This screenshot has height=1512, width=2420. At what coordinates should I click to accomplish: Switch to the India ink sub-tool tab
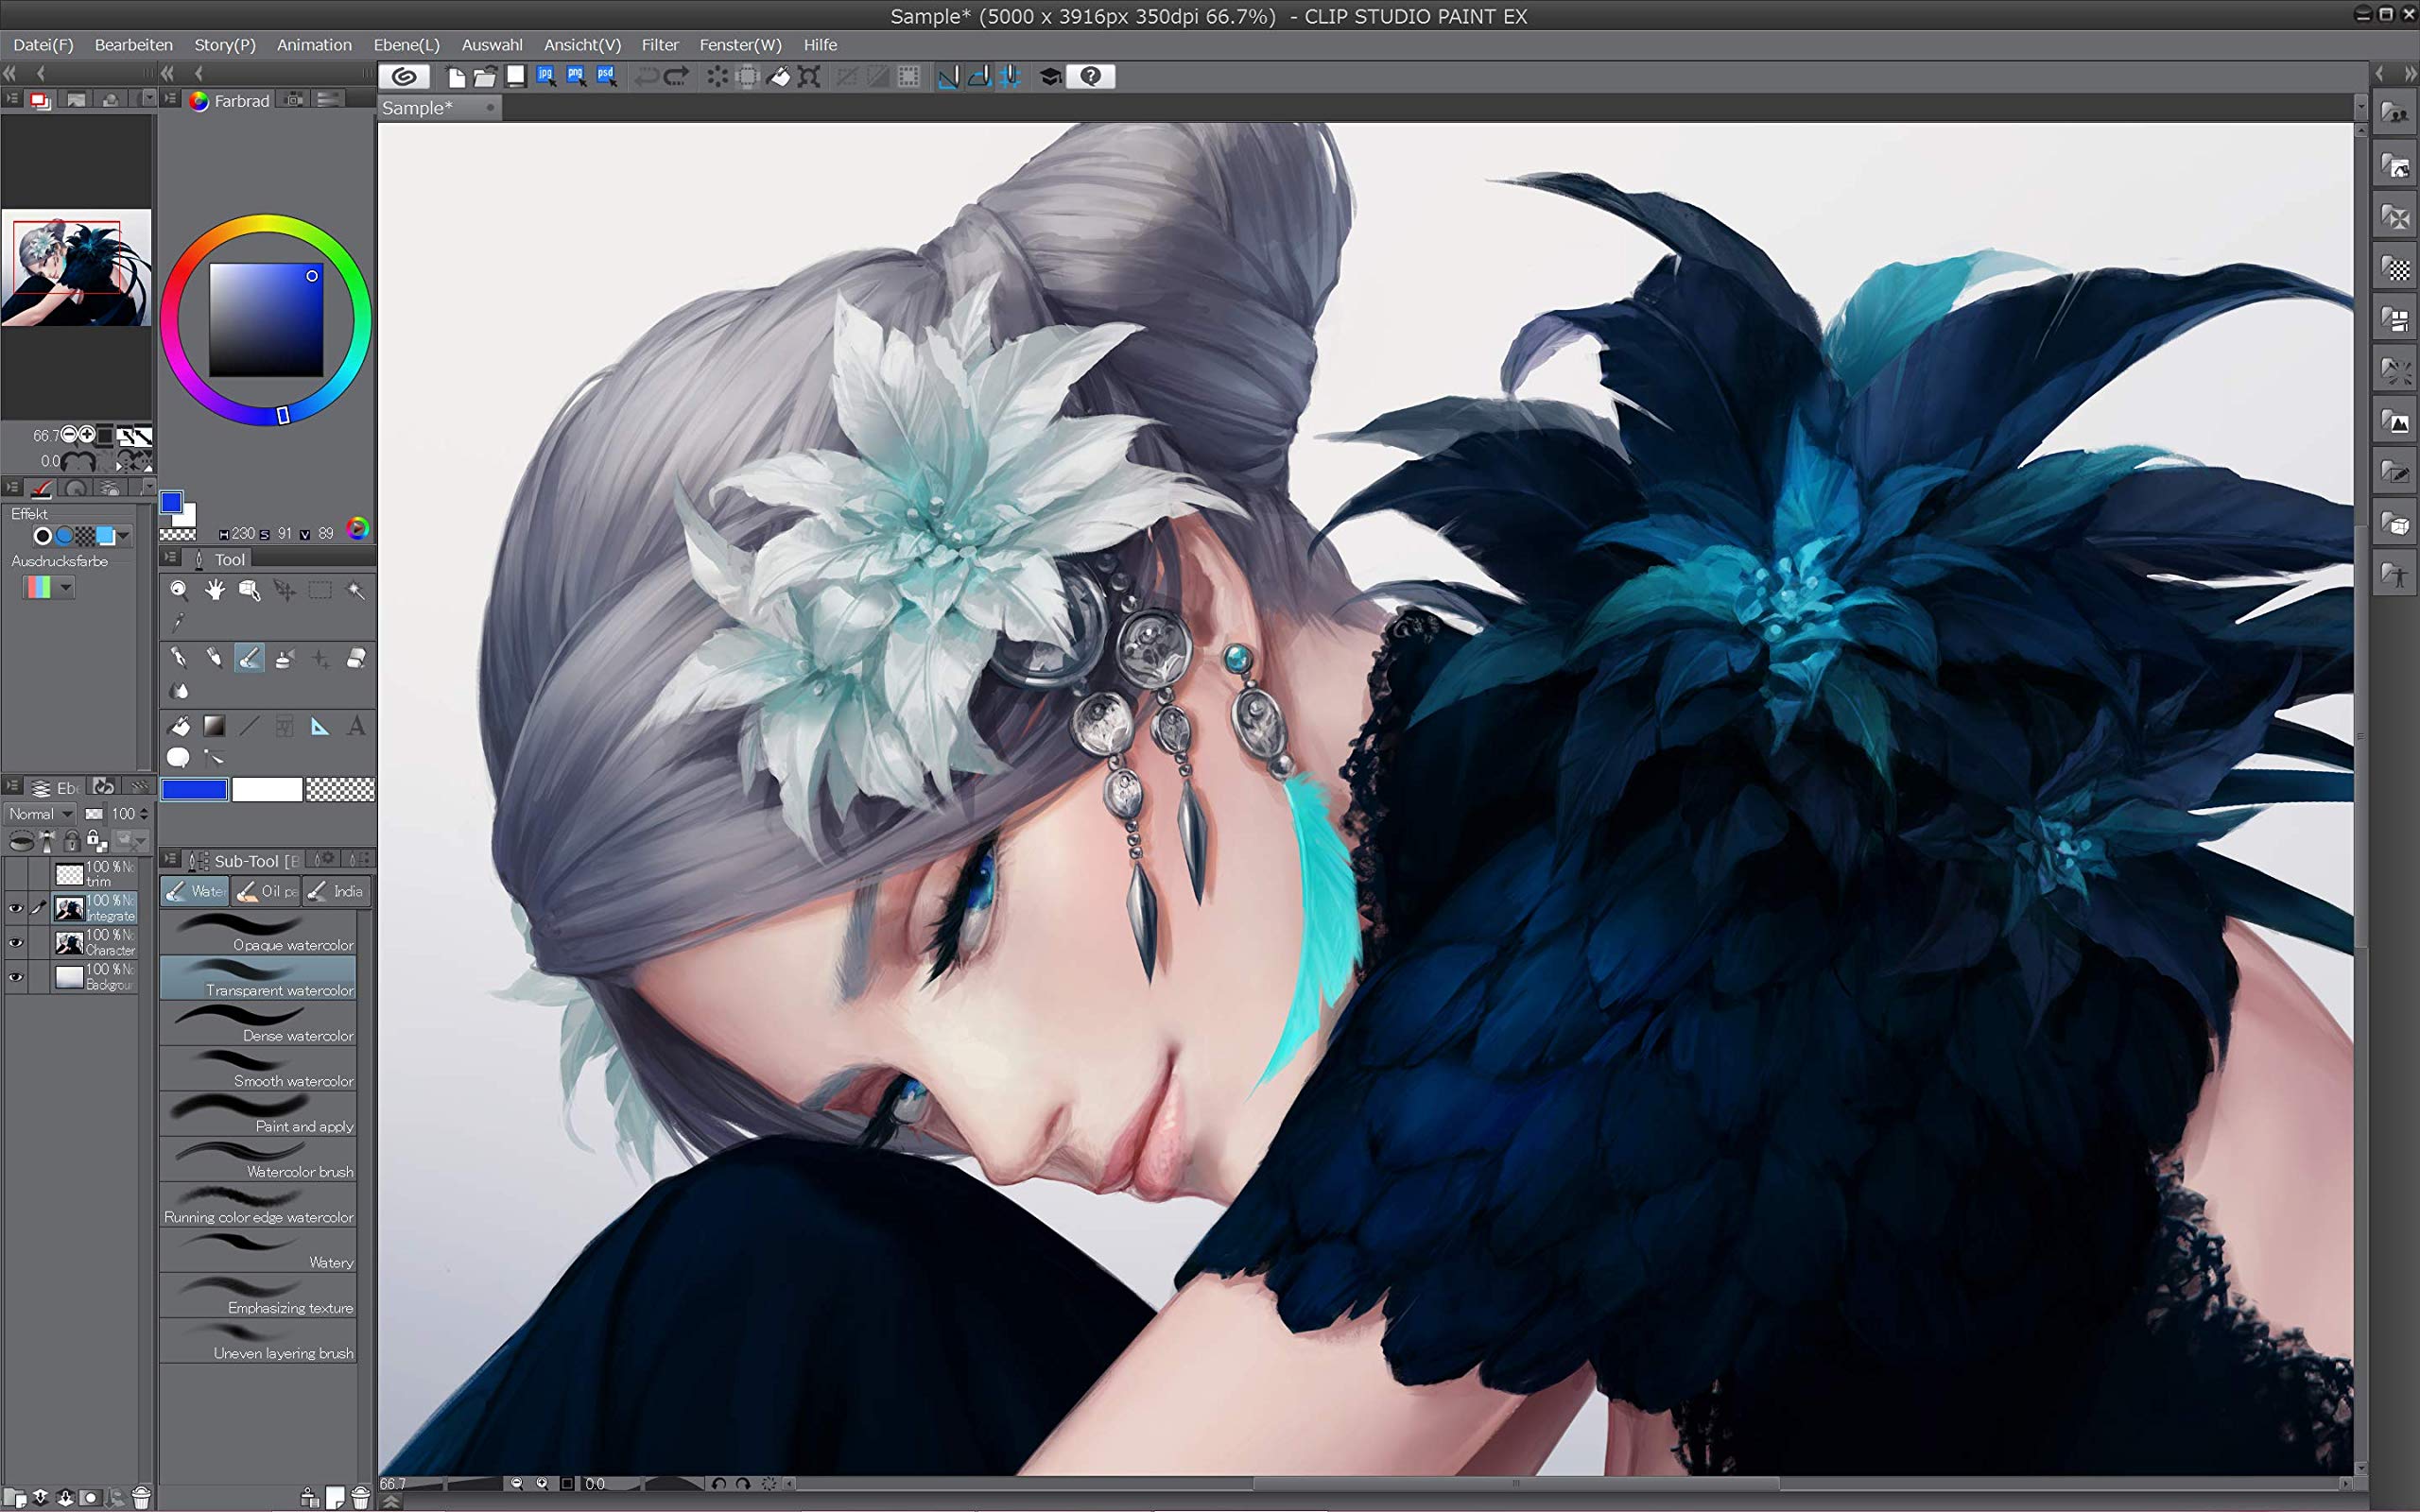click(336, 891)
